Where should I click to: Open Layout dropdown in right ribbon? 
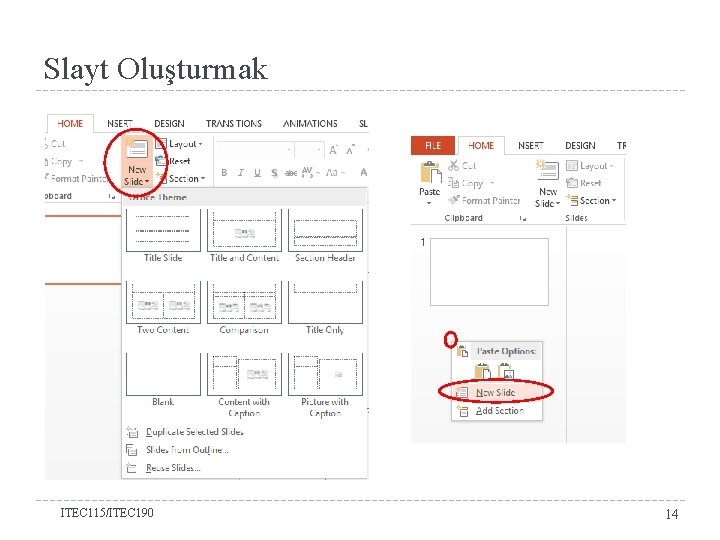(x=591, y=166)
